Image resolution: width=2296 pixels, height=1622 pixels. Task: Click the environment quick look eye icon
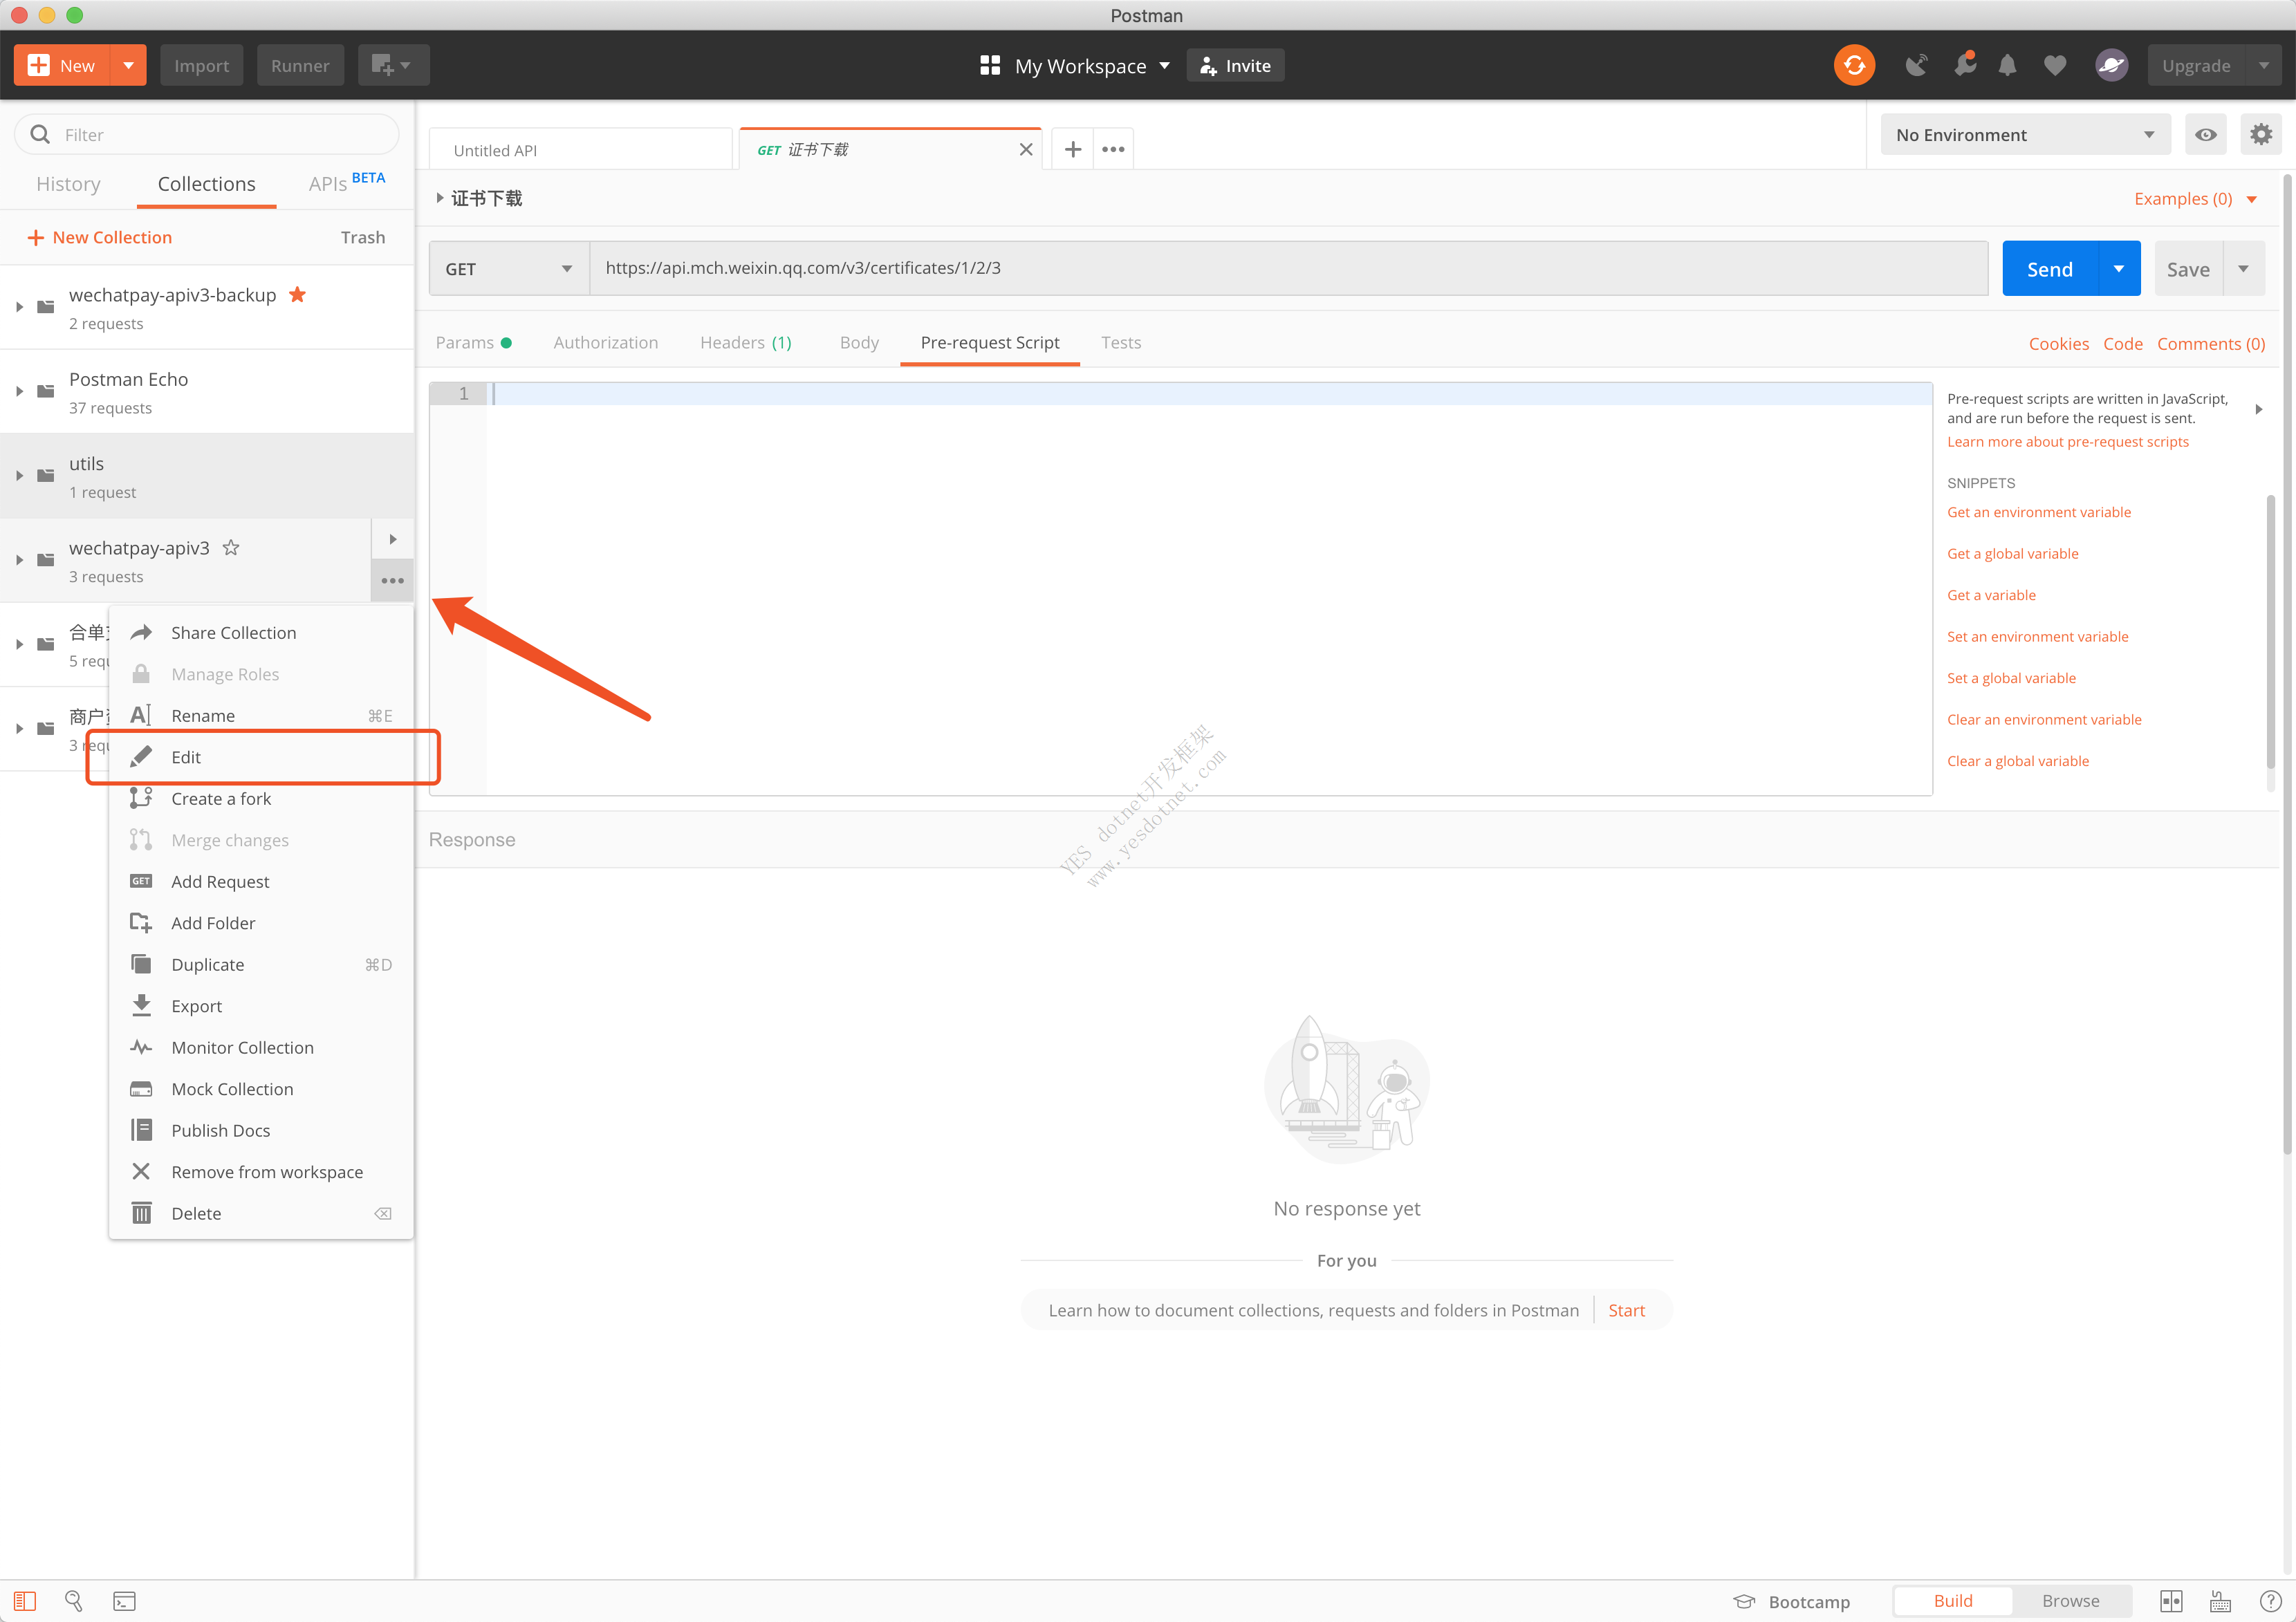pyautogui.click(x=2205, y=134)
